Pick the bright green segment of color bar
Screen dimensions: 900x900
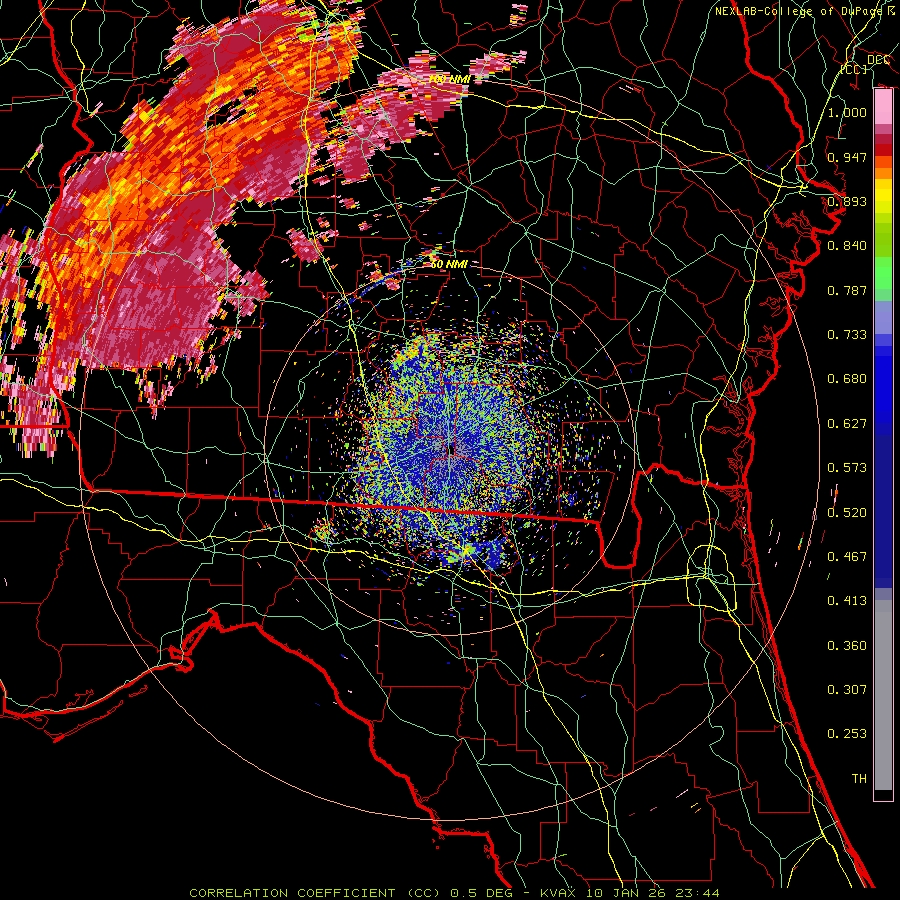click(x=883, y=274)
